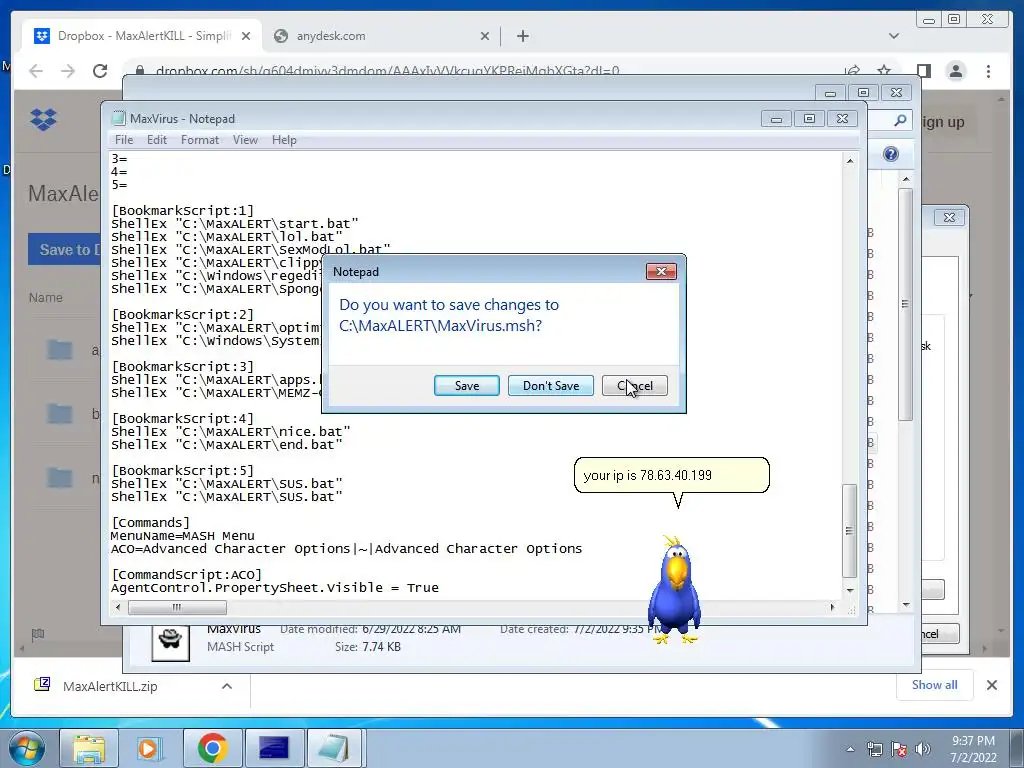Image resolution: width=1024 pixels, height=768 pixels.
Task: Go forward in Chrome
Action: click(x=68, y=71)
